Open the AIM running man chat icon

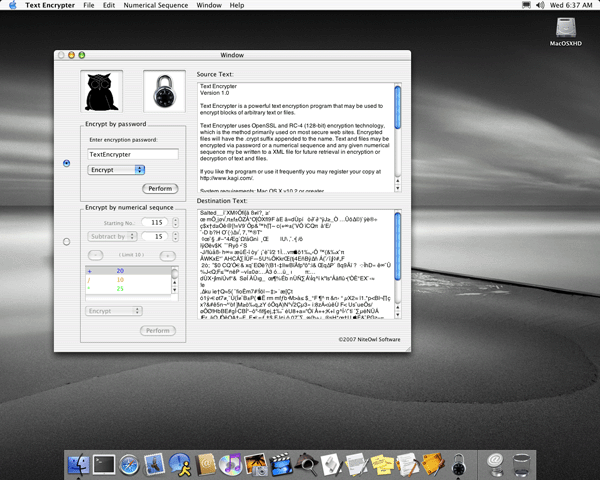click(180, 464)
